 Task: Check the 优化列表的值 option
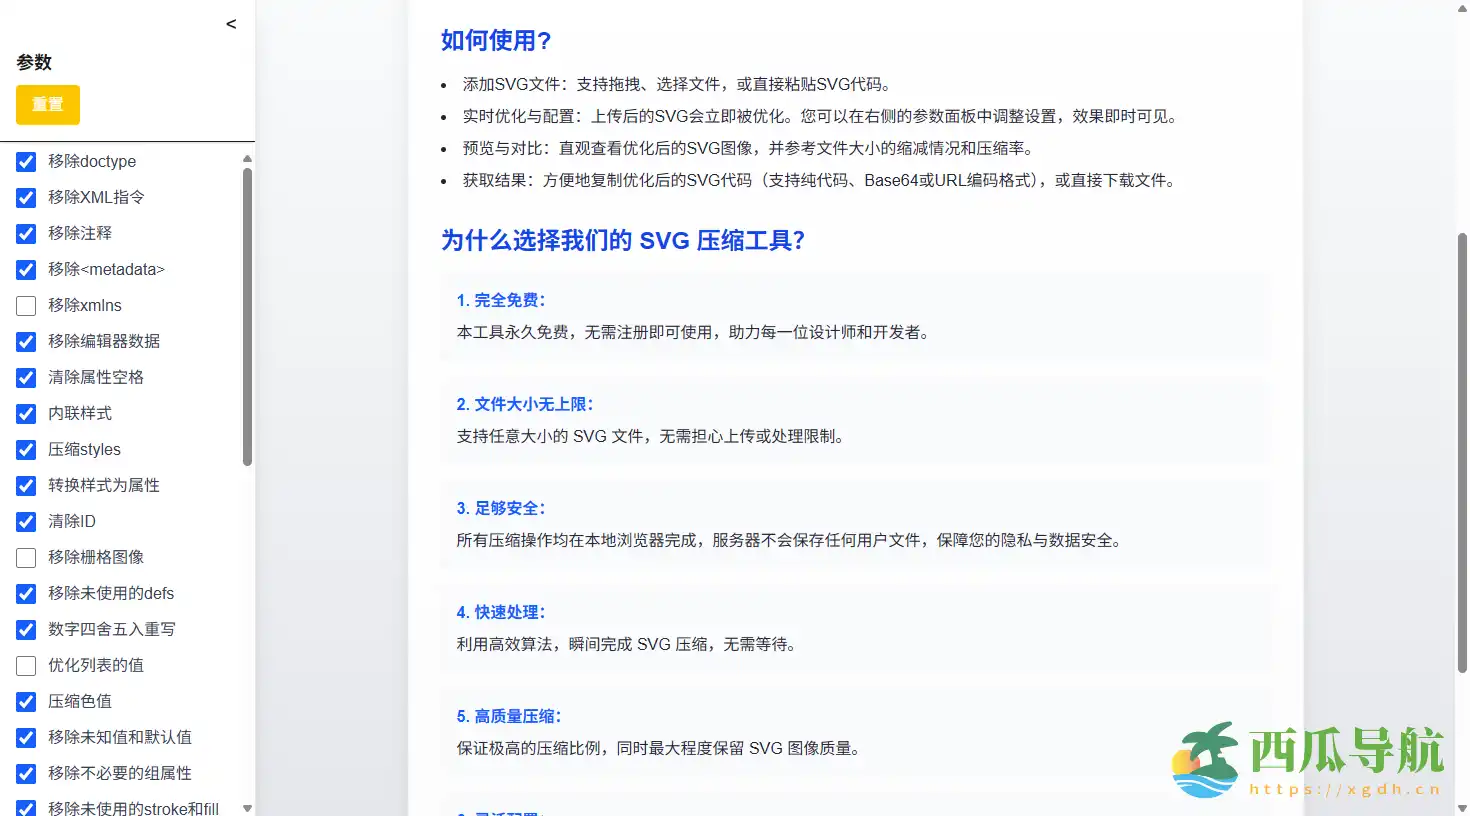click(26, 666)
